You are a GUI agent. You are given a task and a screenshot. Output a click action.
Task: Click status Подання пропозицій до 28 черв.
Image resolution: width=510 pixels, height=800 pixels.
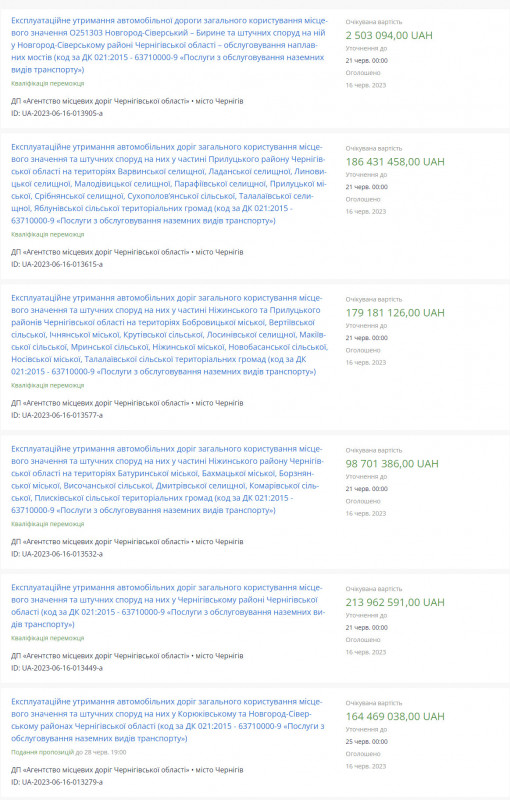pos(69,752)
